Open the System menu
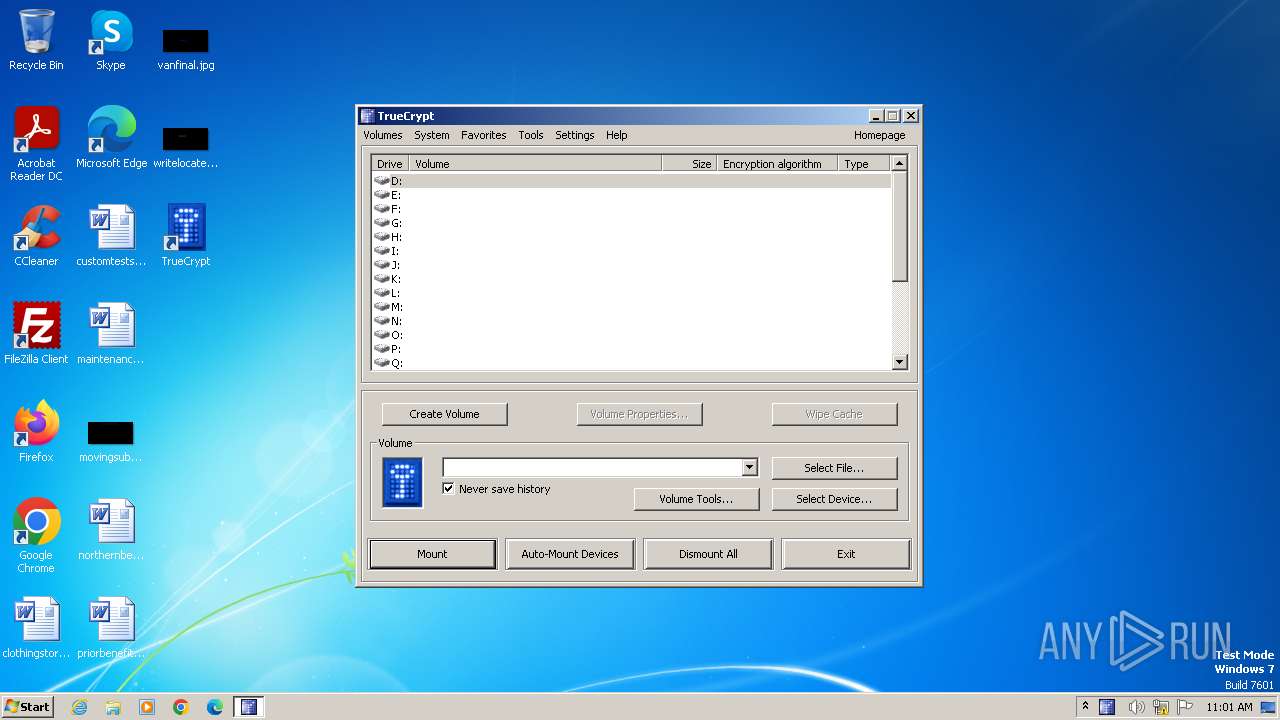The height and width of the screenshot is (720, 1280). (432, 135)
